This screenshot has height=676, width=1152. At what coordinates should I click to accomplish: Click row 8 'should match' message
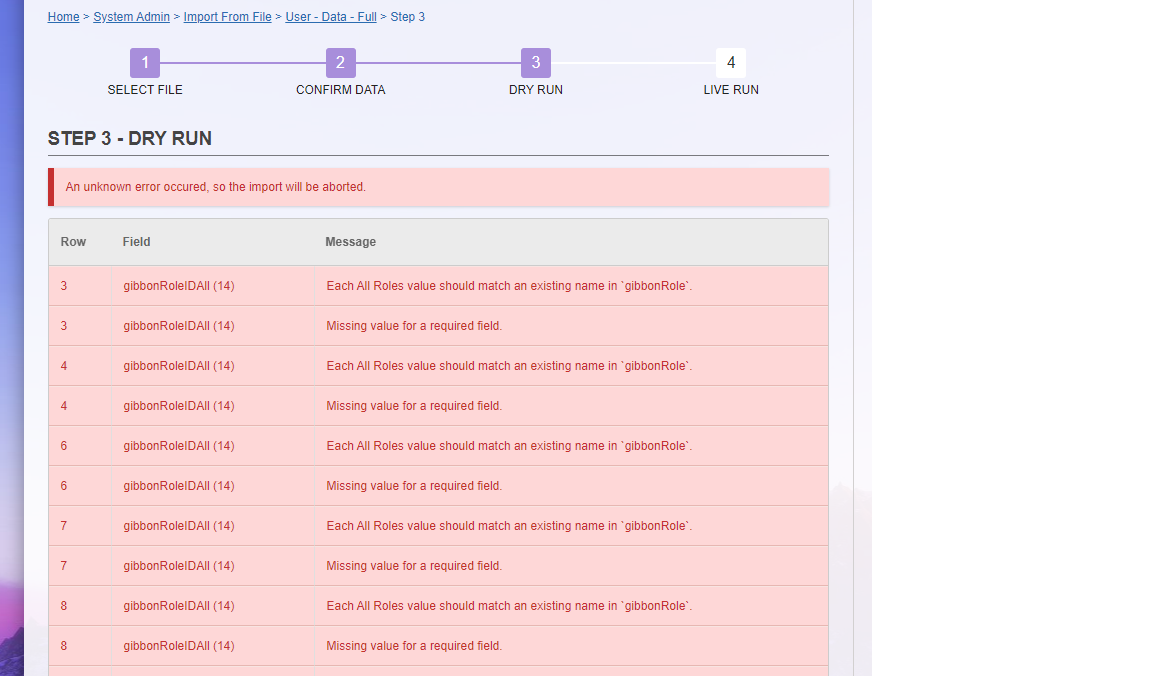point(509,606)
